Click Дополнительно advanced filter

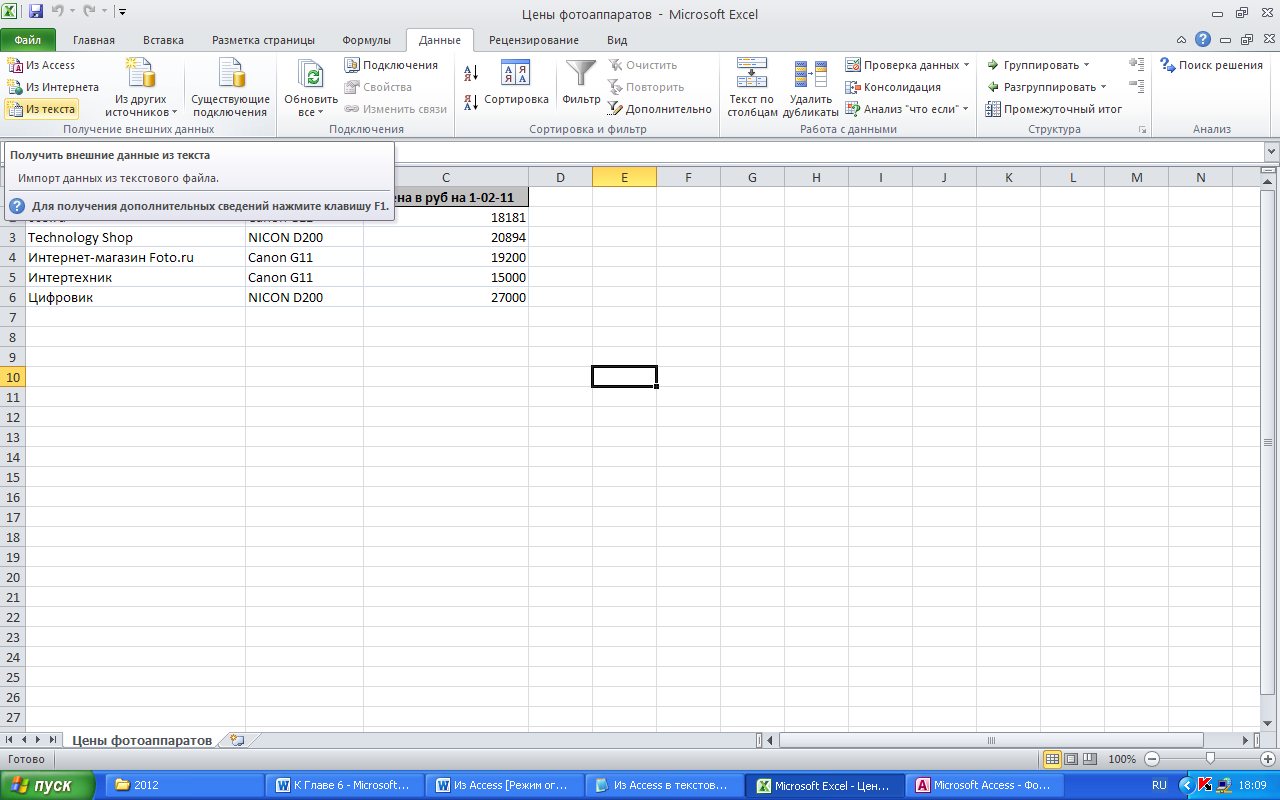click(x=660, y=109)
